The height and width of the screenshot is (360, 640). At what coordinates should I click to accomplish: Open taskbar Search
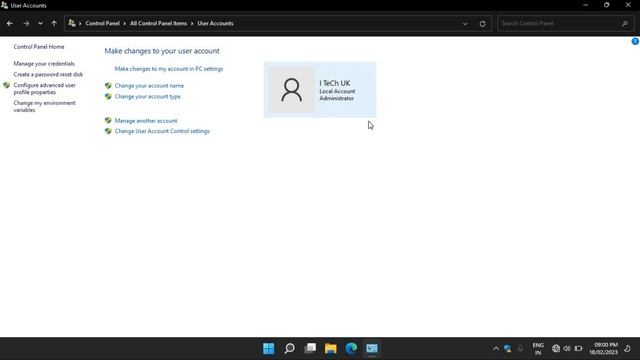pos(289,349)
